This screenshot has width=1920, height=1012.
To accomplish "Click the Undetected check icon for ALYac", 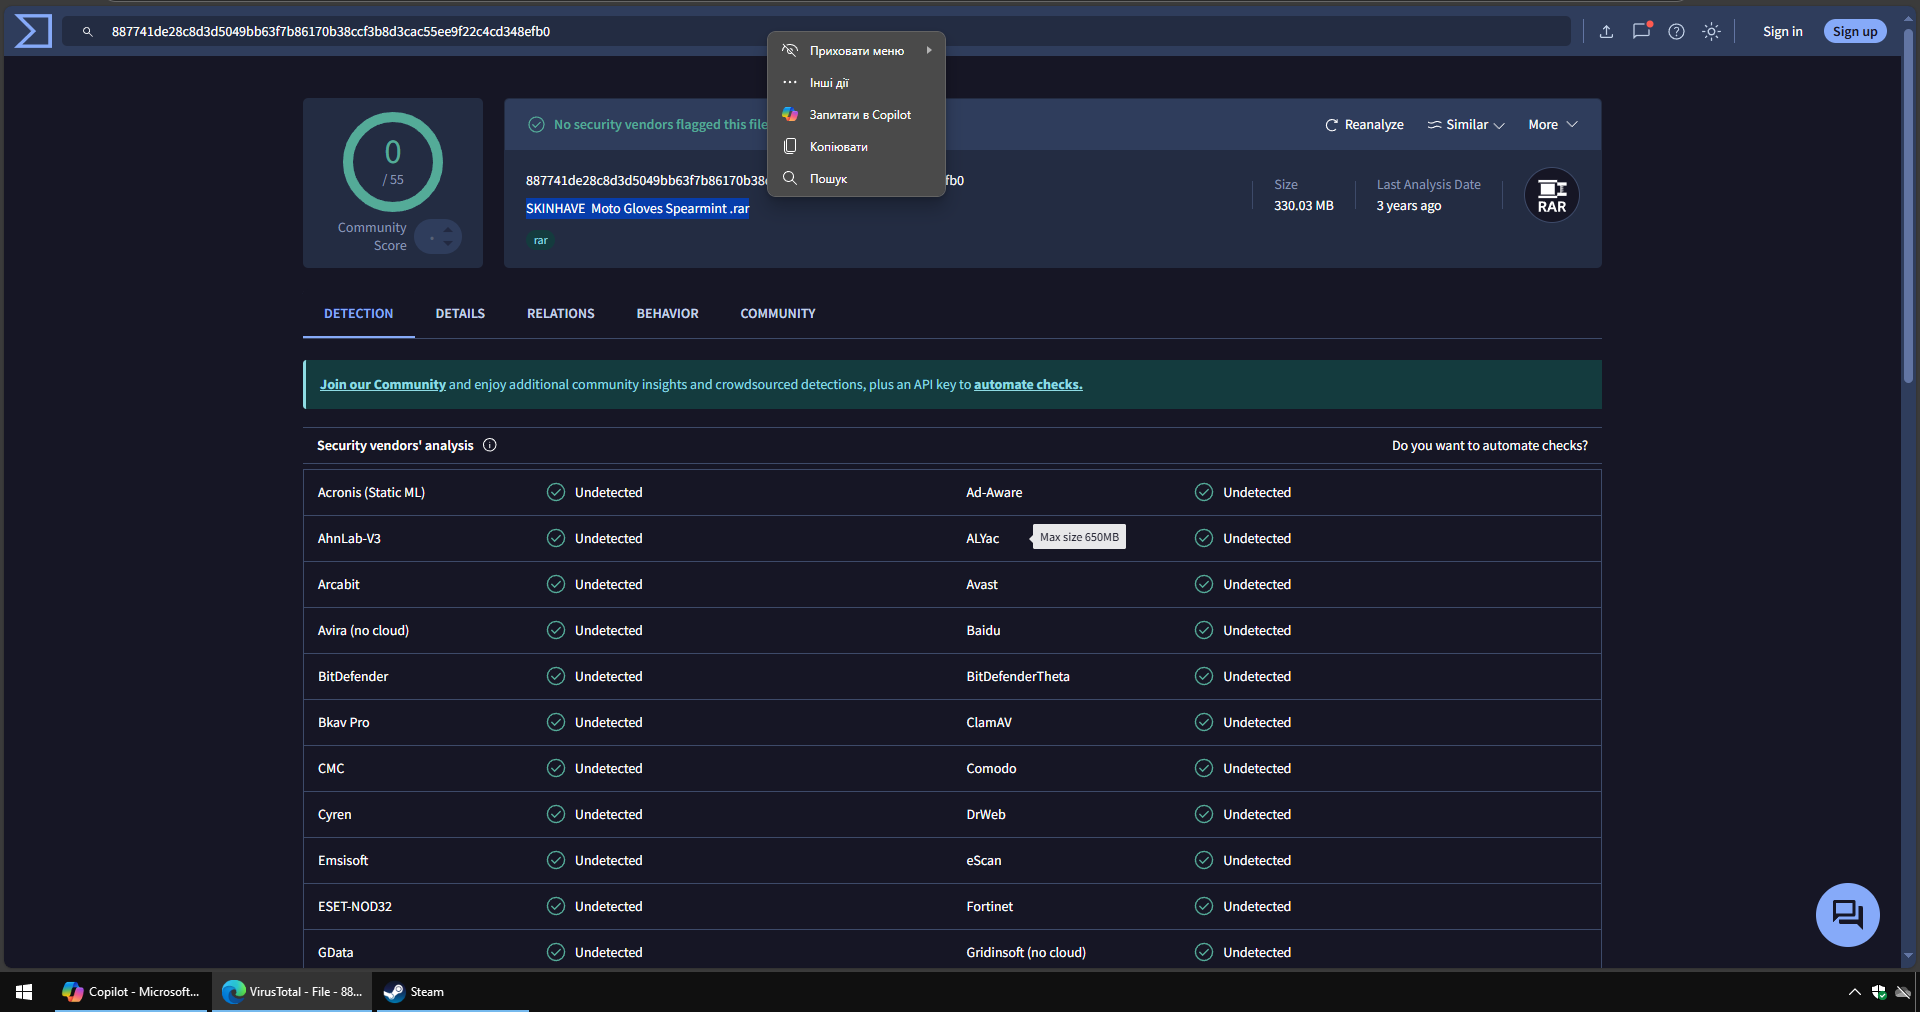I will point(1204,538).
